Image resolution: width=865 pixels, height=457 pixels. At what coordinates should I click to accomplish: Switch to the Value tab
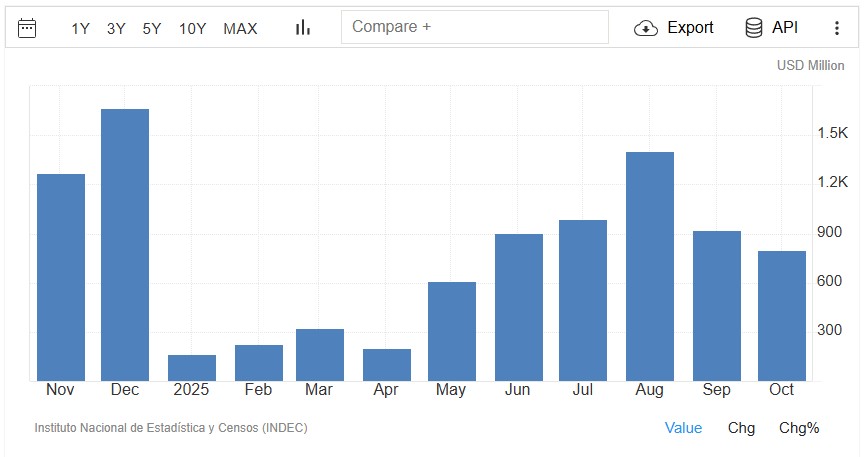tap(683, 428)
